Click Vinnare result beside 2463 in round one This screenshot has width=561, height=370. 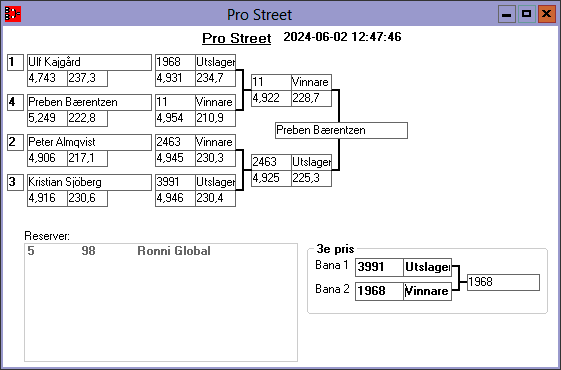tap(215, 142)
